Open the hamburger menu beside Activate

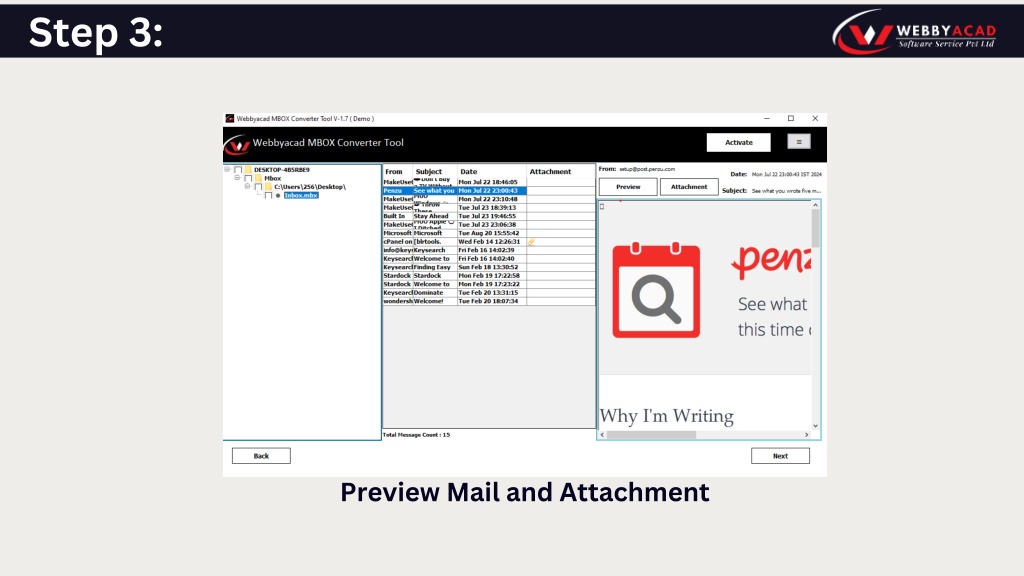point(799,142)
